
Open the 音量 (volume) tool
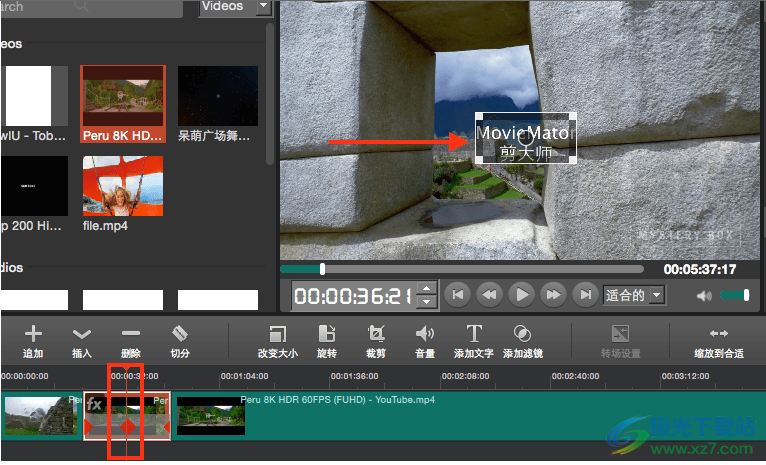[x=425, y=334]
